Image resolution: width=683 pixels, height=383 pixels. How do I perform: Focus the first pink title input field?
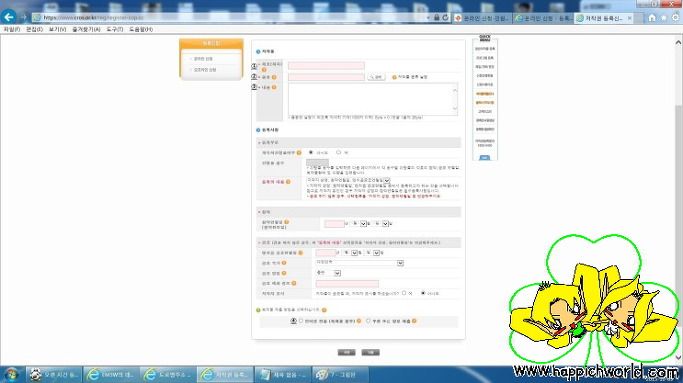click(x=326, y=66)
